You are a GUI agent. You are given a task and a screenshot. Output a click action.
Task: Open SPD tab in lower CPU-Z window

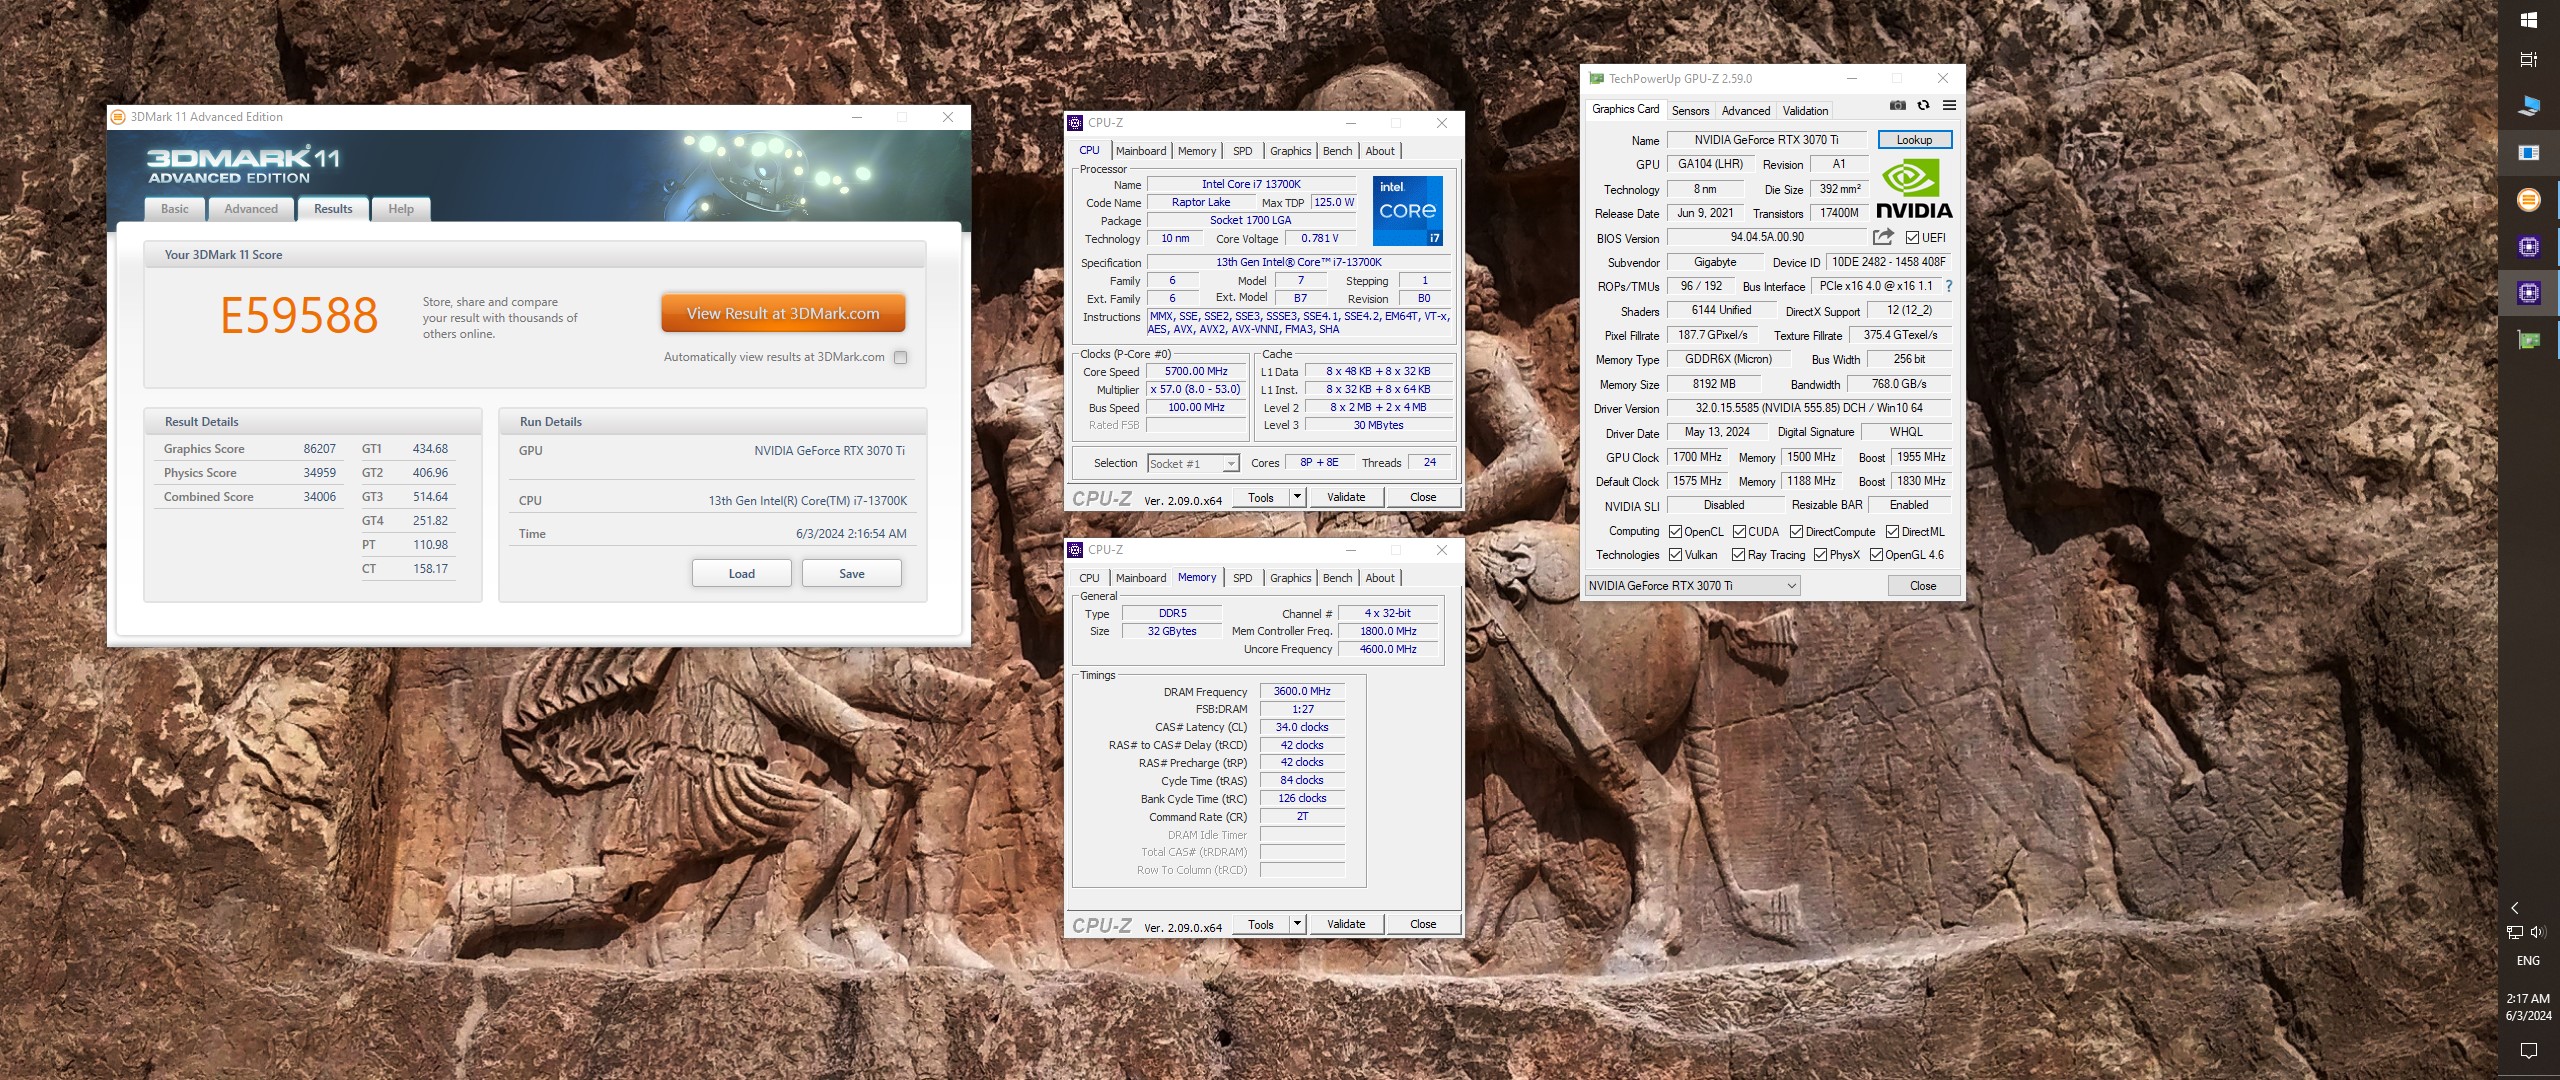(x=1242, y=578)
